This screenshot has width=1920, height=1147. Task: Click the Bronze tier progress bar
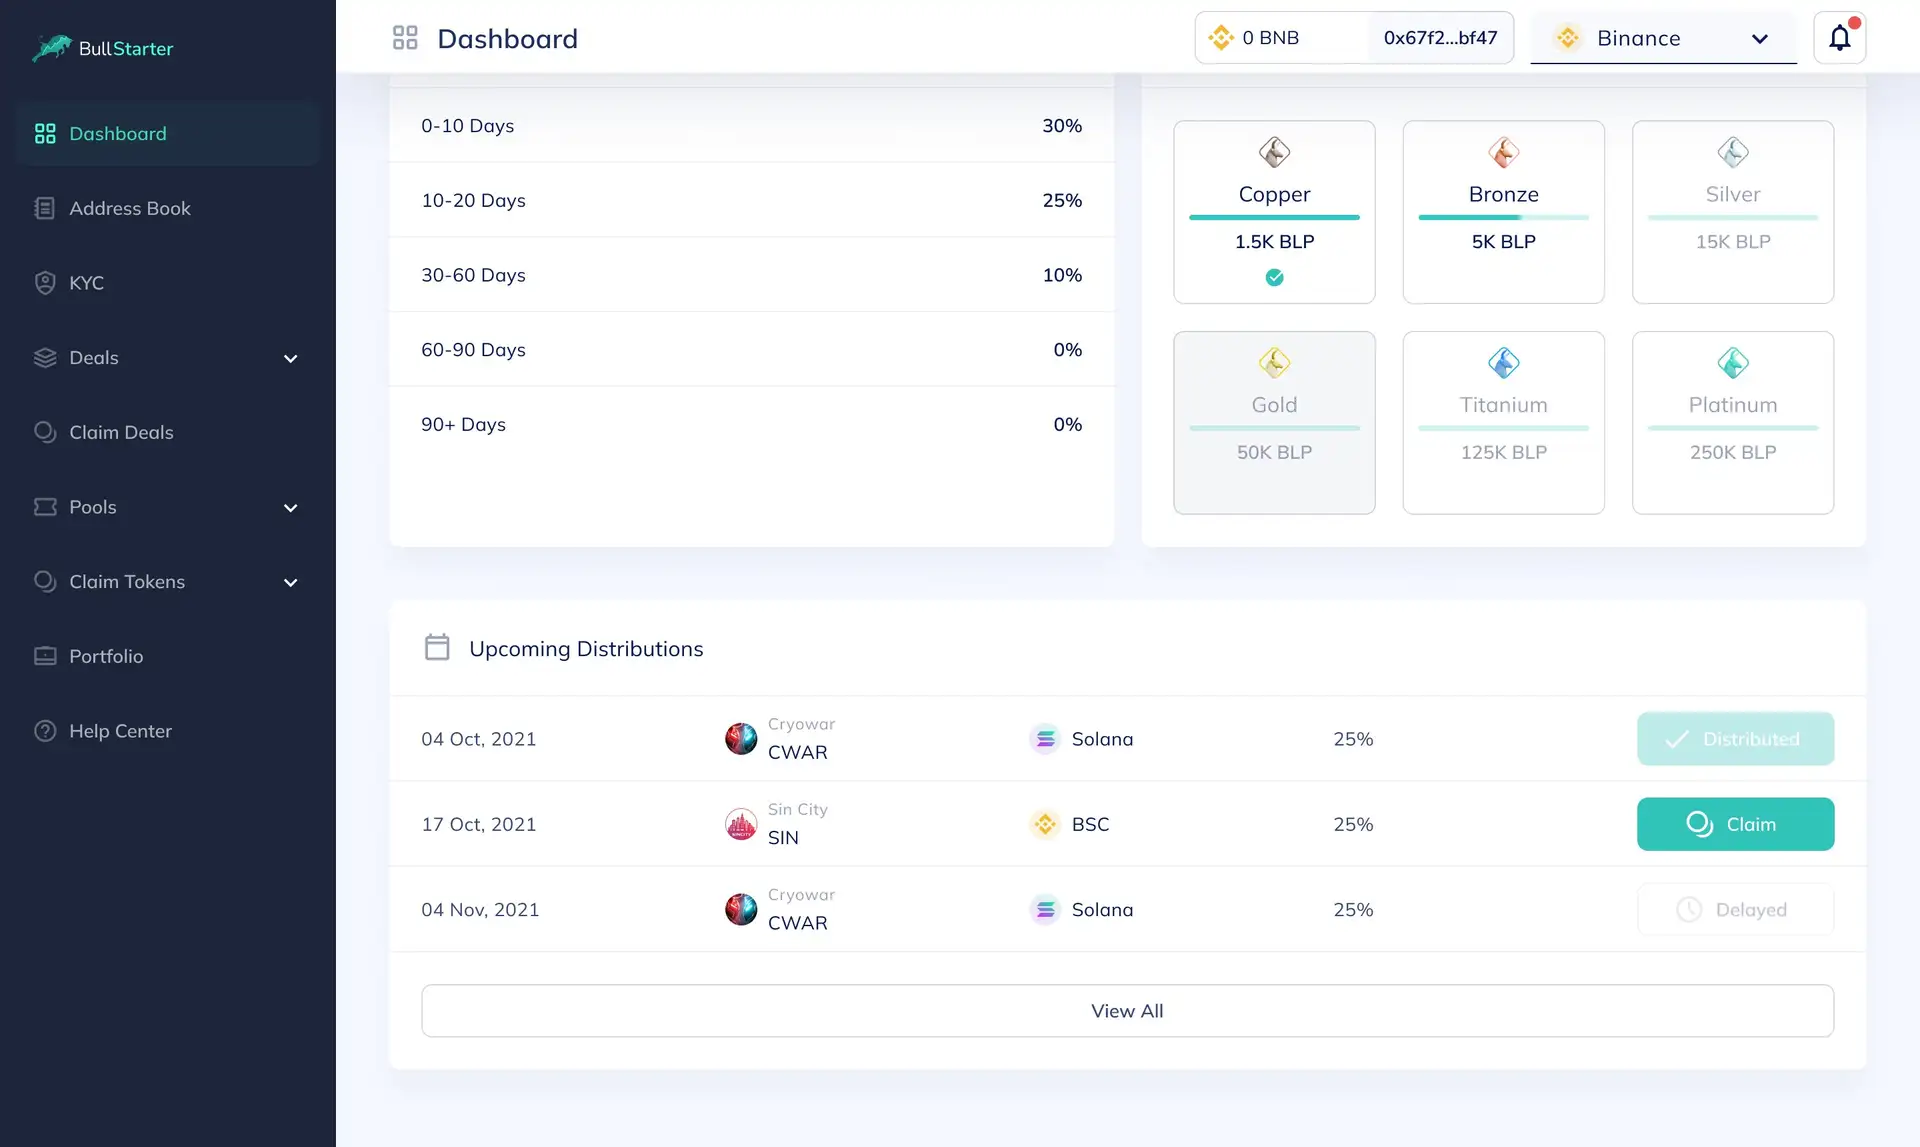(1503, 217)
